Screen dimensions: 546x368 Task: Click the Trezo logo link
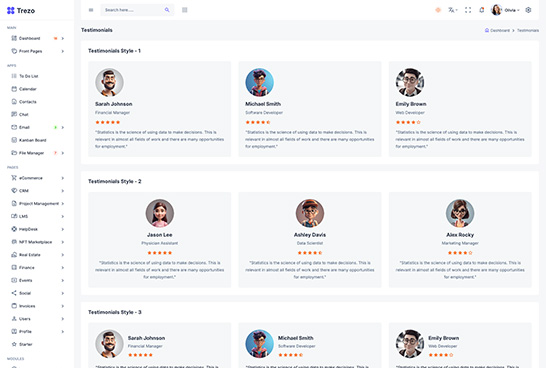coord(21,11)
